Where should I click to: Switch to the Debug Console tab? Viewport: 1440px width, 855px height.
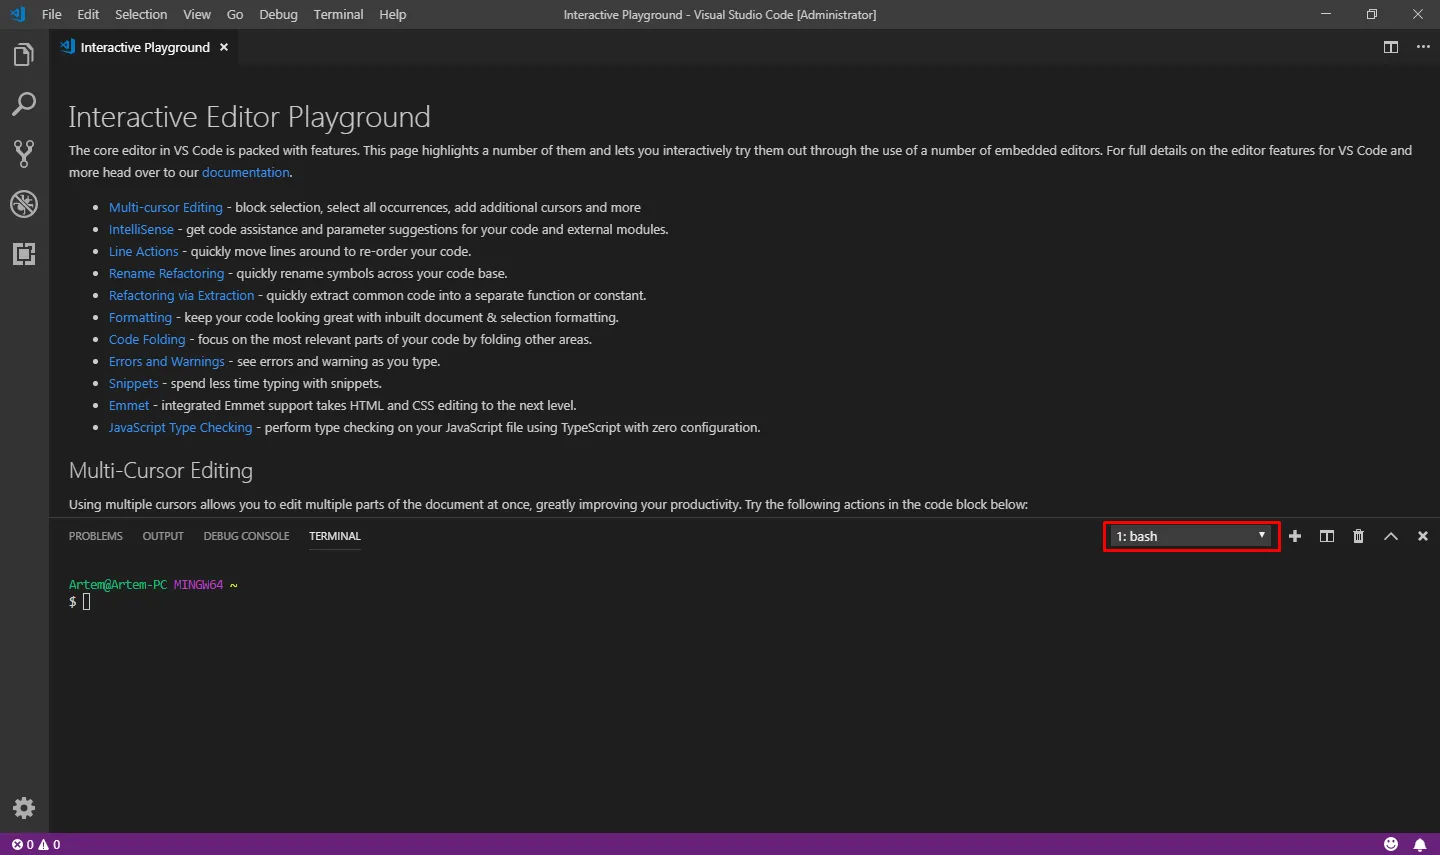point(246,537)
